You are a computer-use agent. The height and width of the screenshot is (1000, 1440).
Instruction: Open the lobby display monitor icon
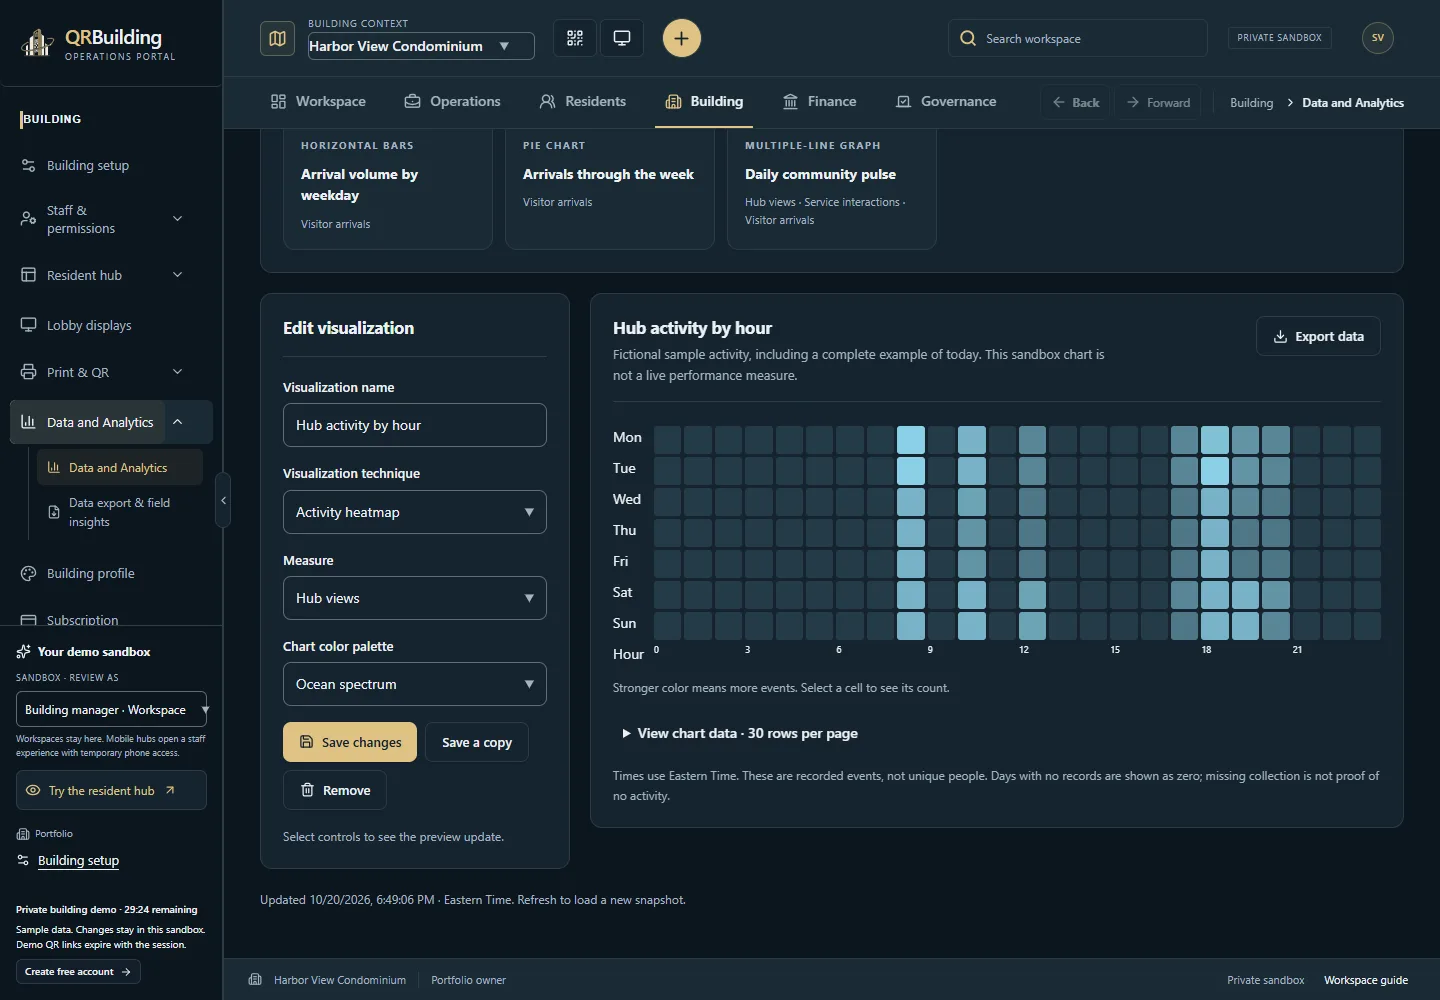point(622,38)
